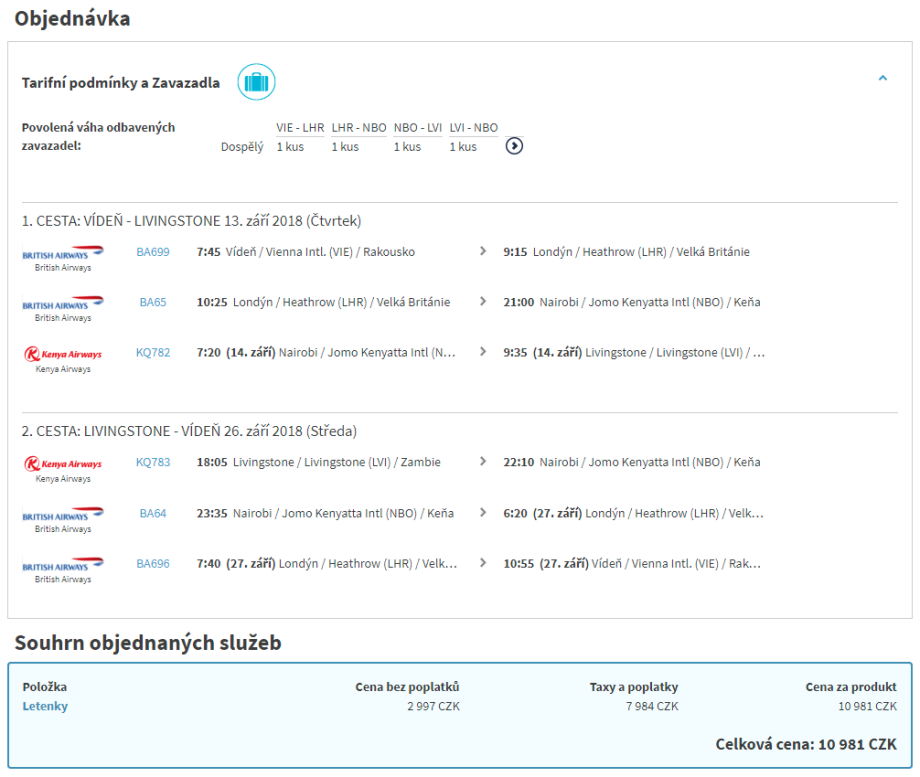Click the Tarifní podmínky a Zavazadla heading
The image size is (920, 777).
point(121,83)
